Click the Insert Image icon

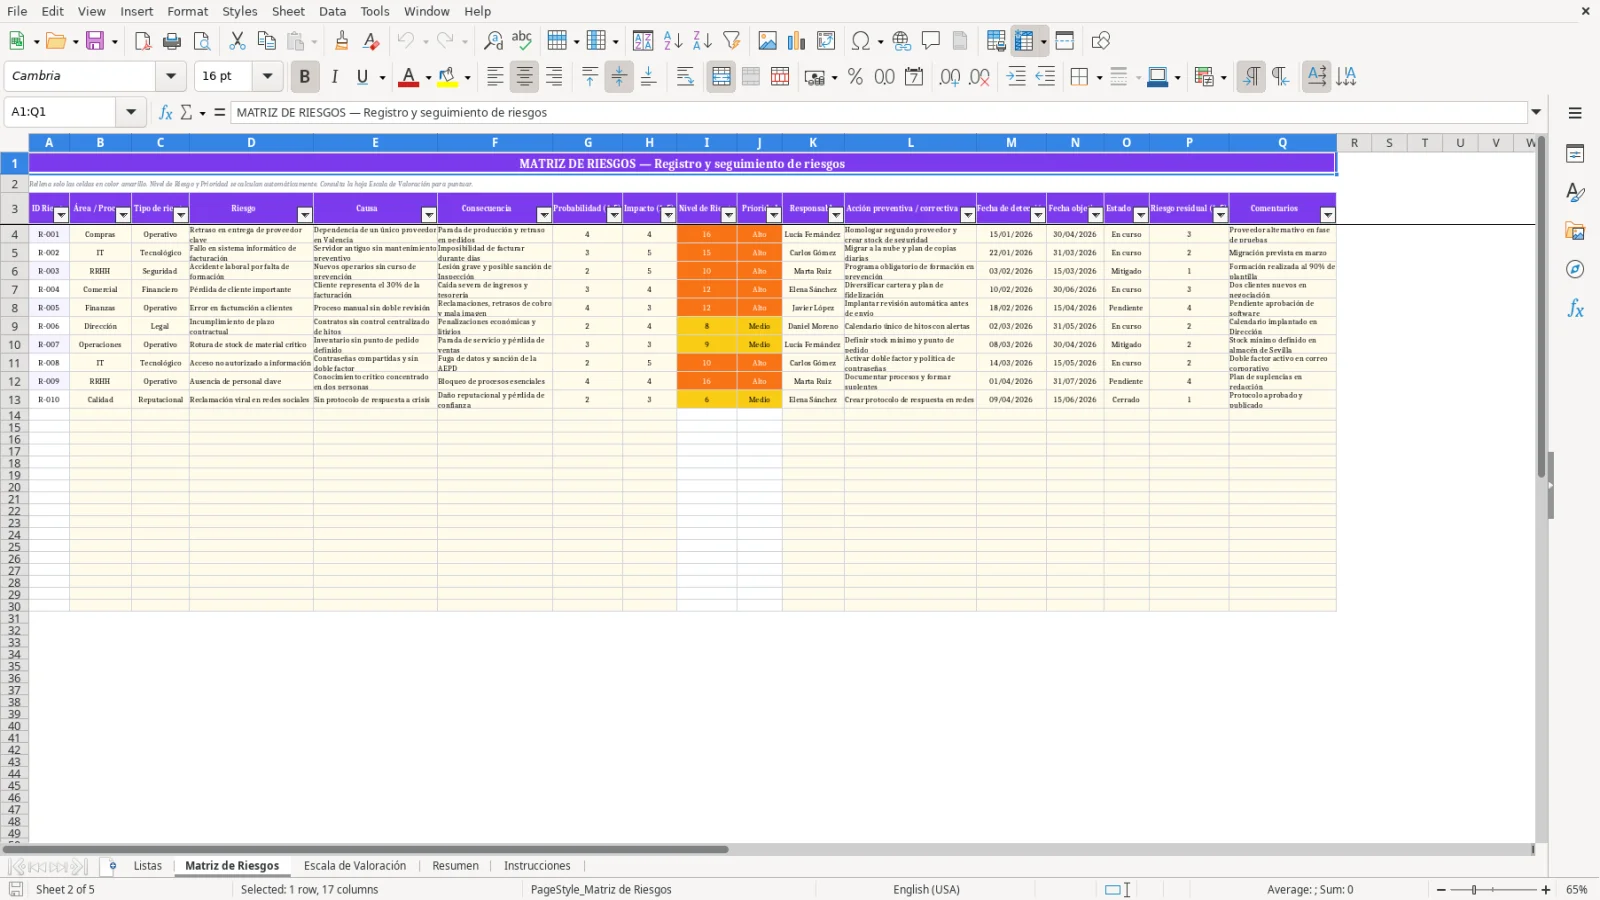pos(768,41)
